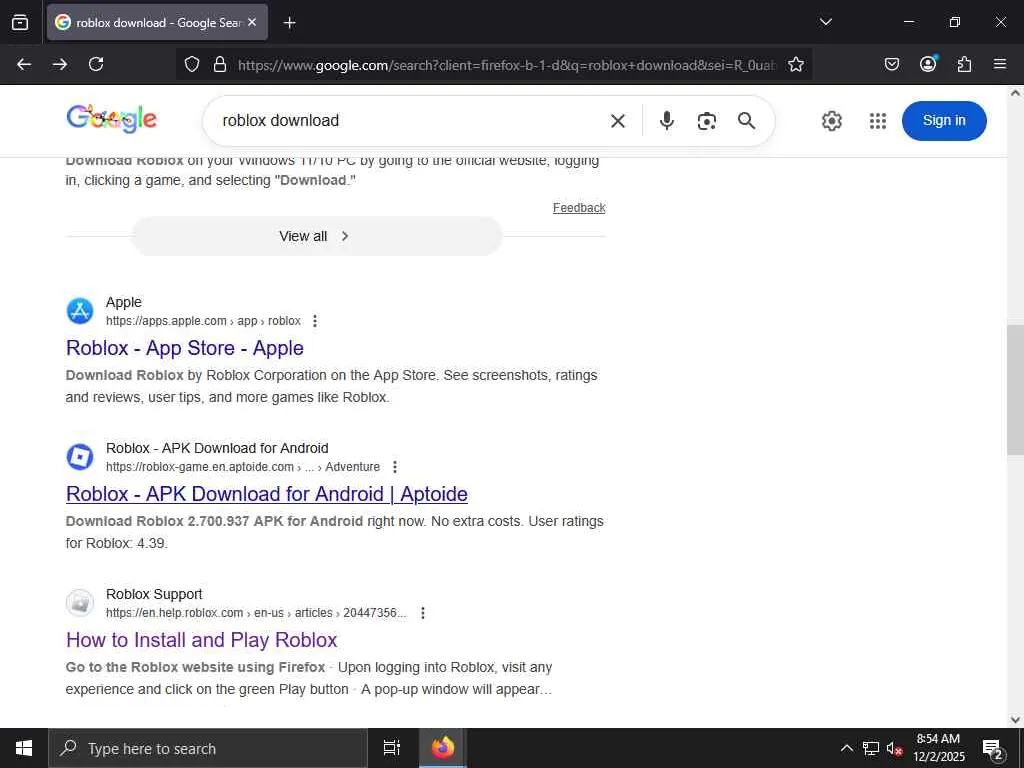
Task: Open Roblox APK Download Aptoide link
Action: [x=266, y=494]
